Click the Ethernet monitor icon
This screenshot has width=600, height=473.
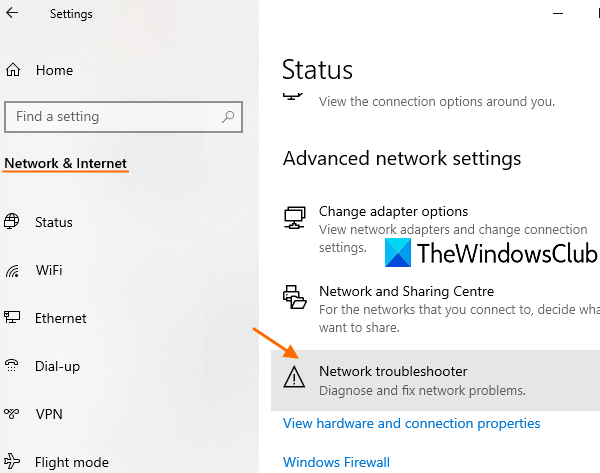coord(13,318)
